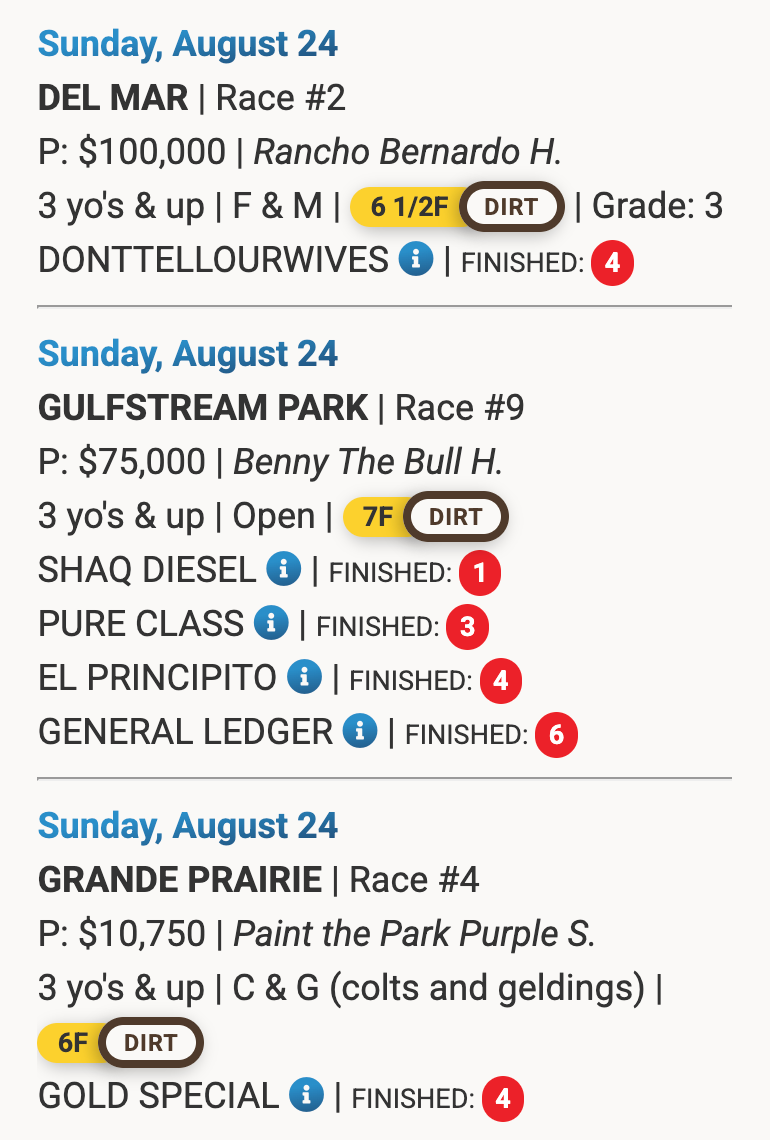Click the DIRT surface badge for Del Mar

click(x=512, y=207)
